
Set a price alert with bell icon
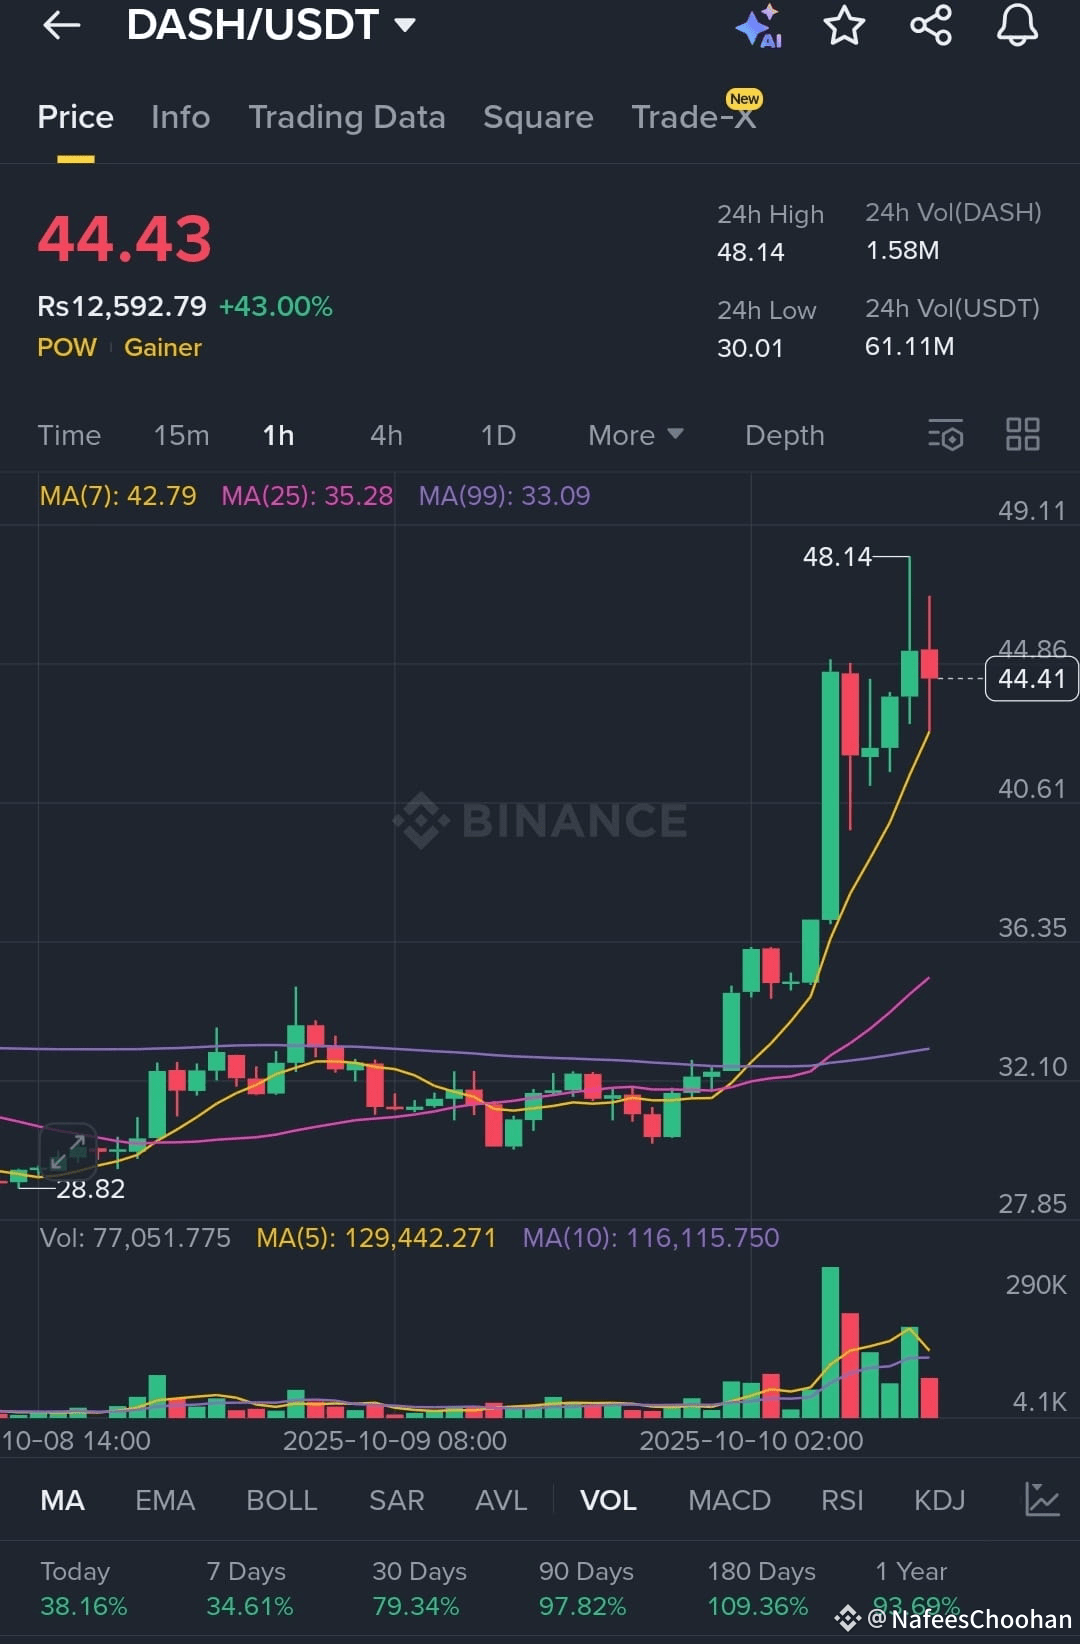click(x=1017, y=25)
